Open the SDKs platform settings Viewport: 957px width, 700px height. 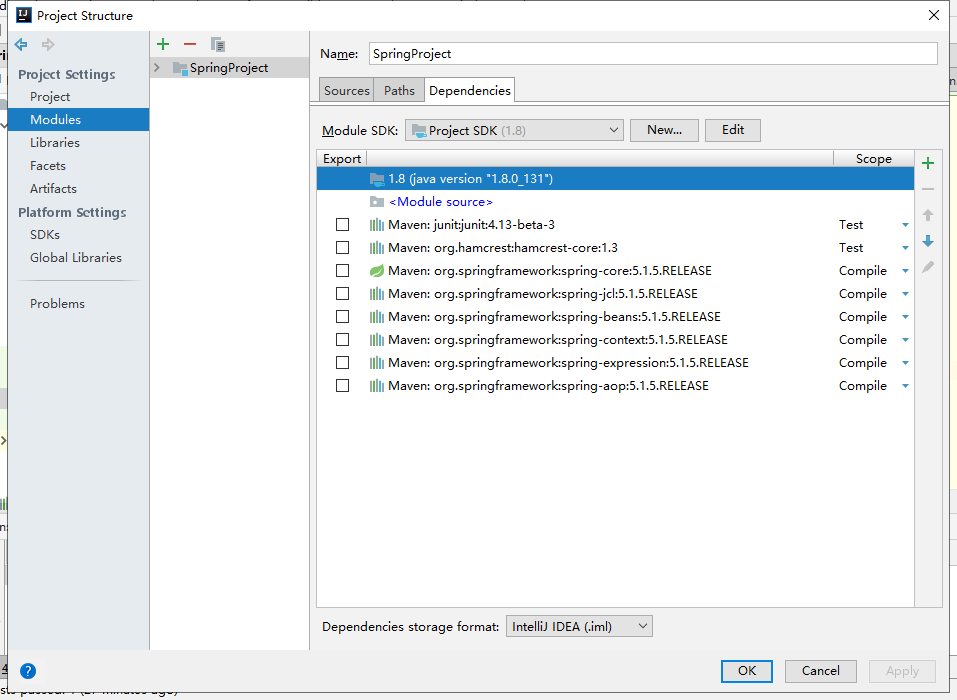pyautogui.click(x=45, y=234)
